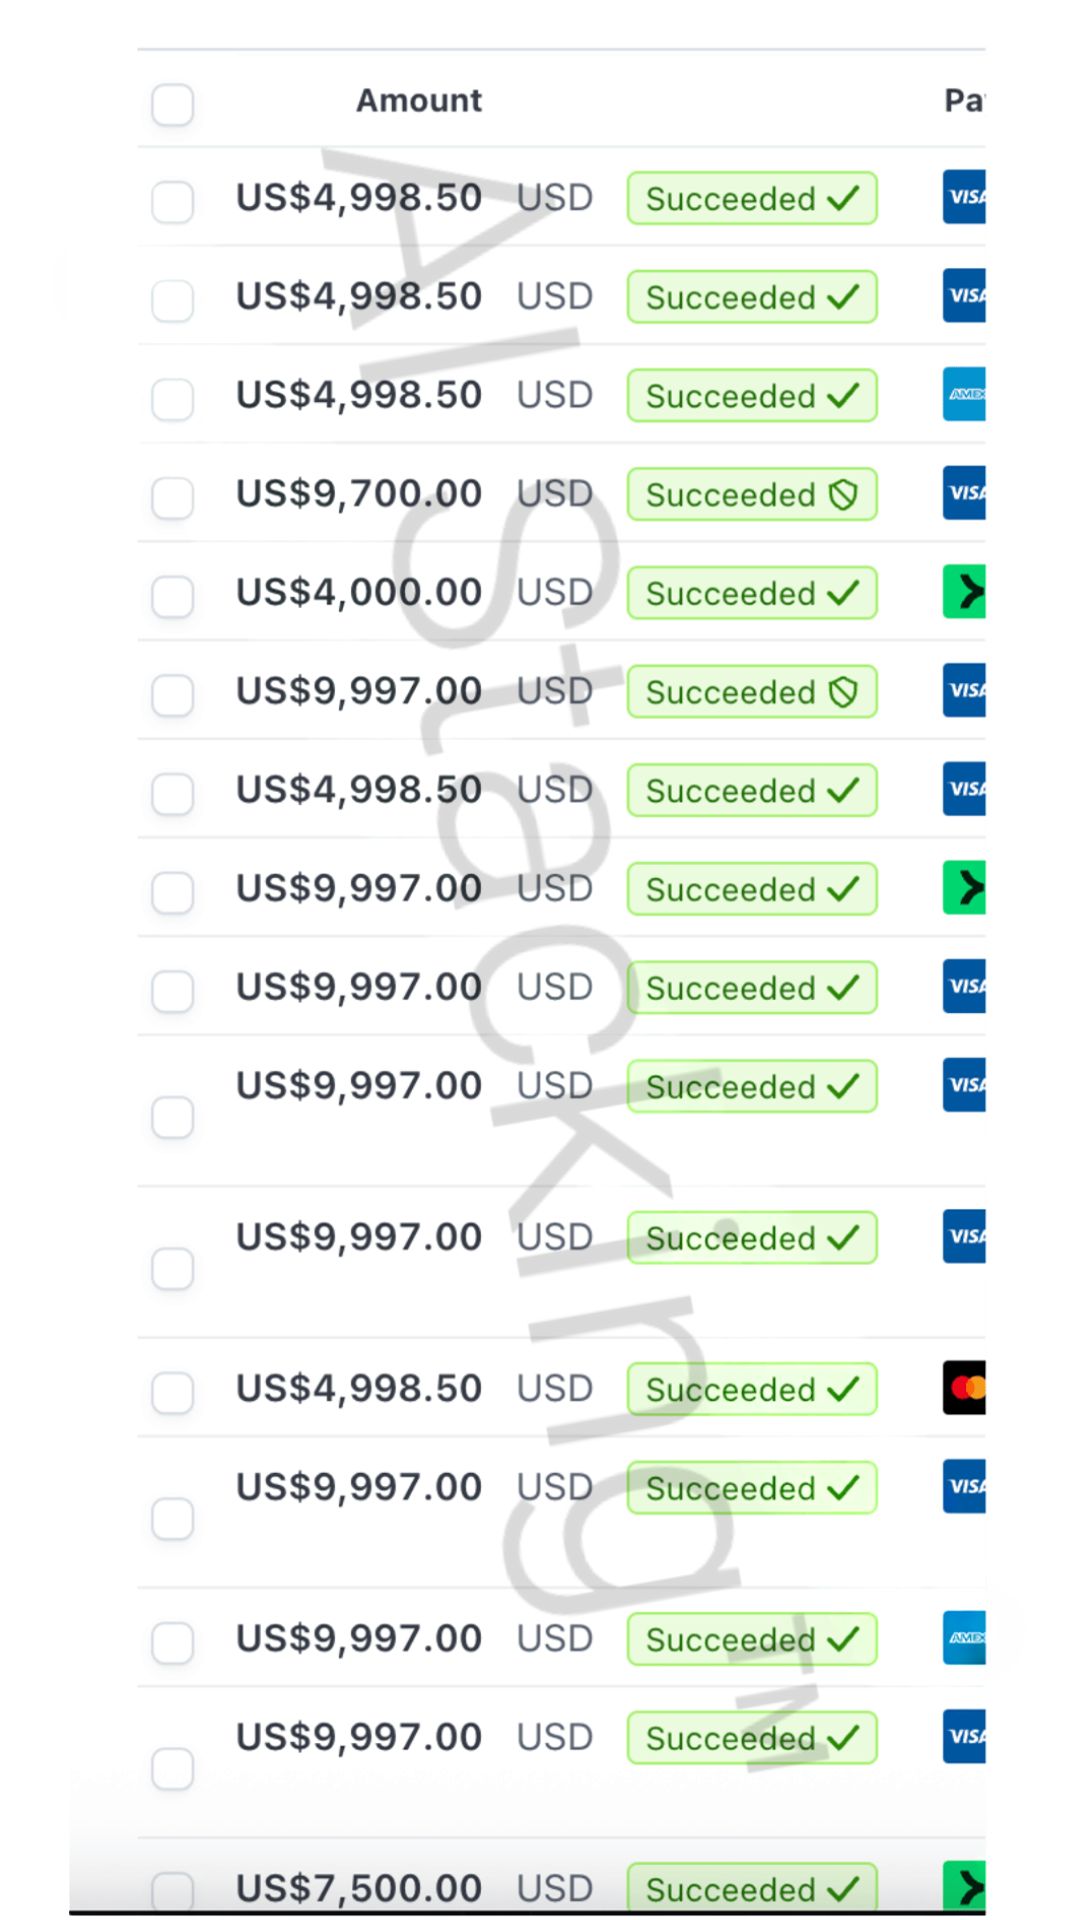Click the Amex icon in the US$4,998.50 row
Screen dimensions: 1080x1920
(x=964, y=394)
